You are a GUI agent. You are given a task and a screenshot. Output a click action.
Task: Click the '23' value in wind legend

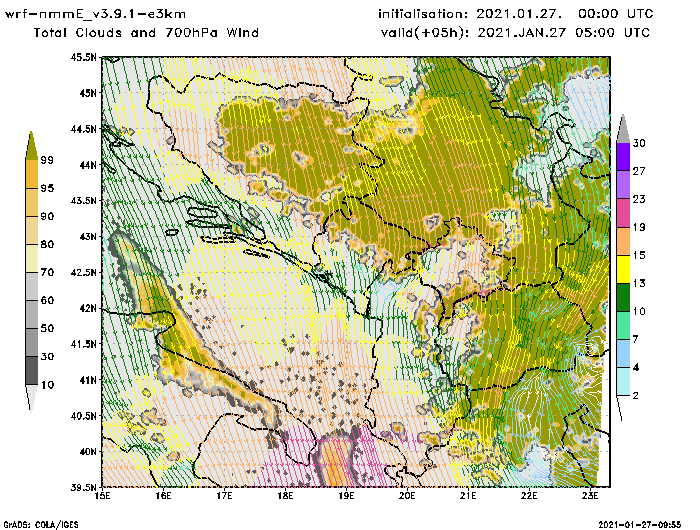639,199
